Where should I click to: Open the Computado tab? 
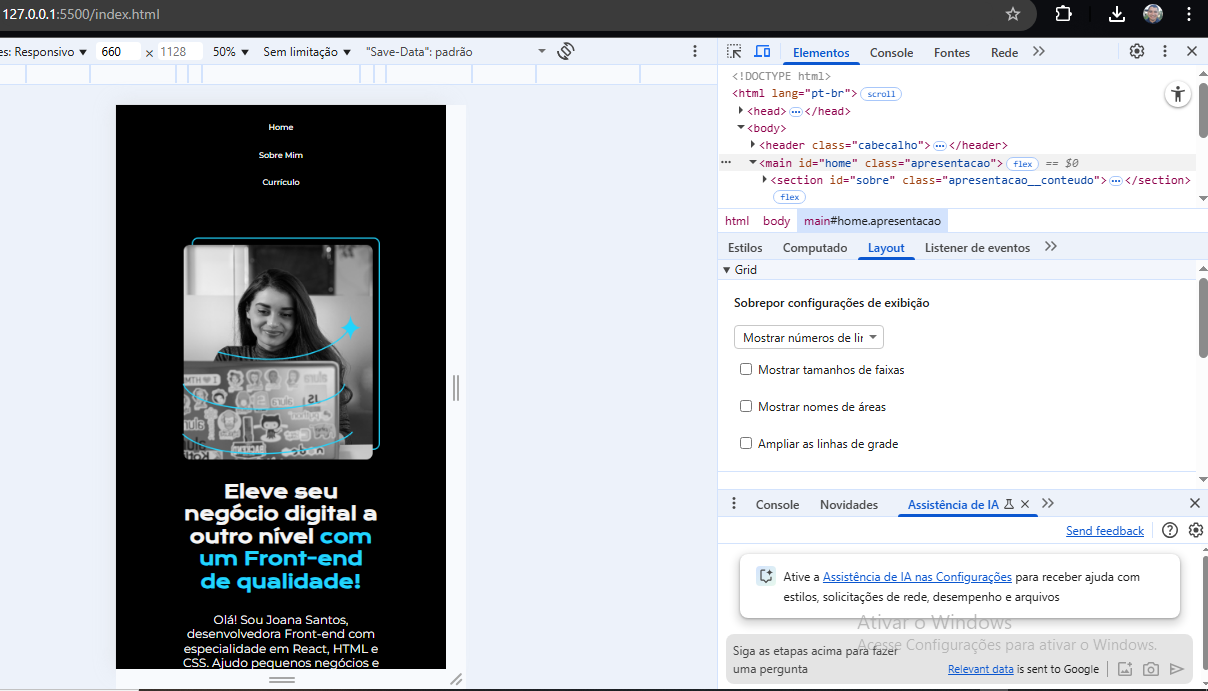coord(815,248)
